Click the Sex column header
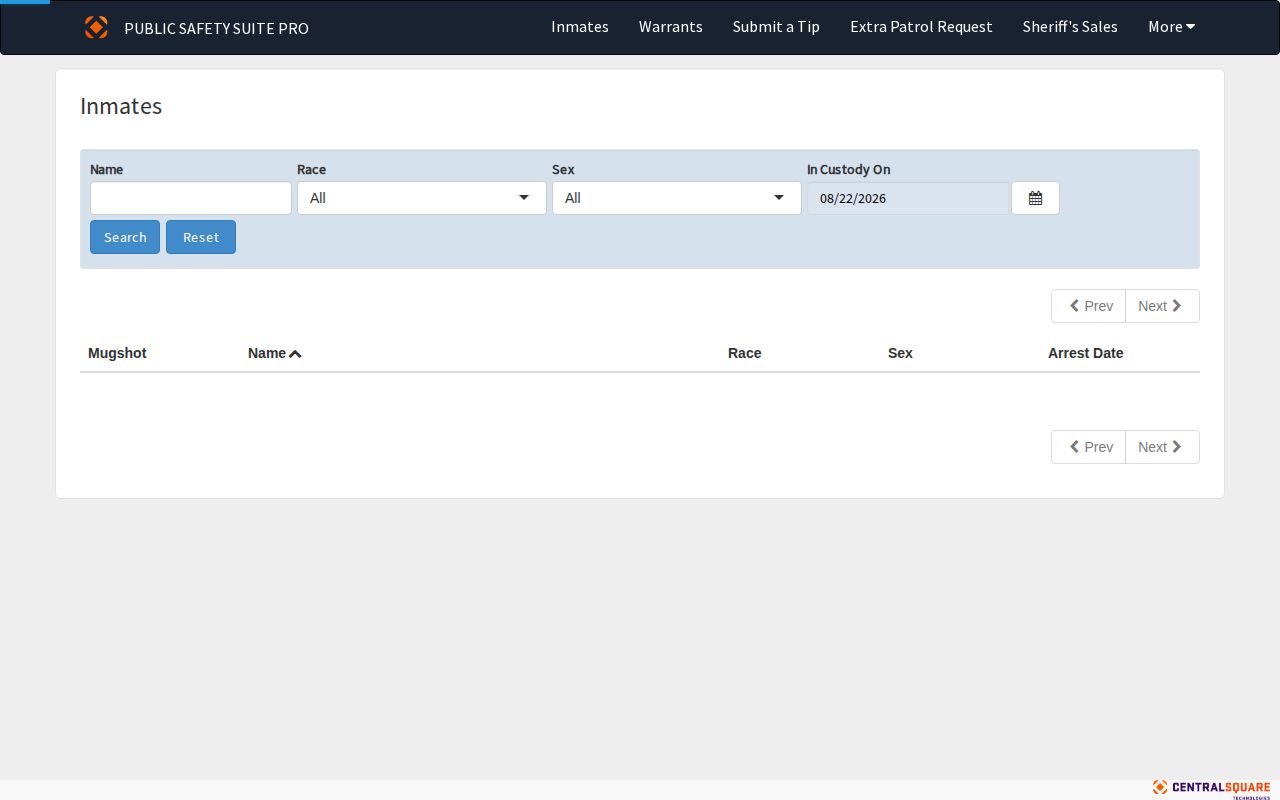Image resolution: width=1280 pixels, height=800 pixels. point(900,353)
